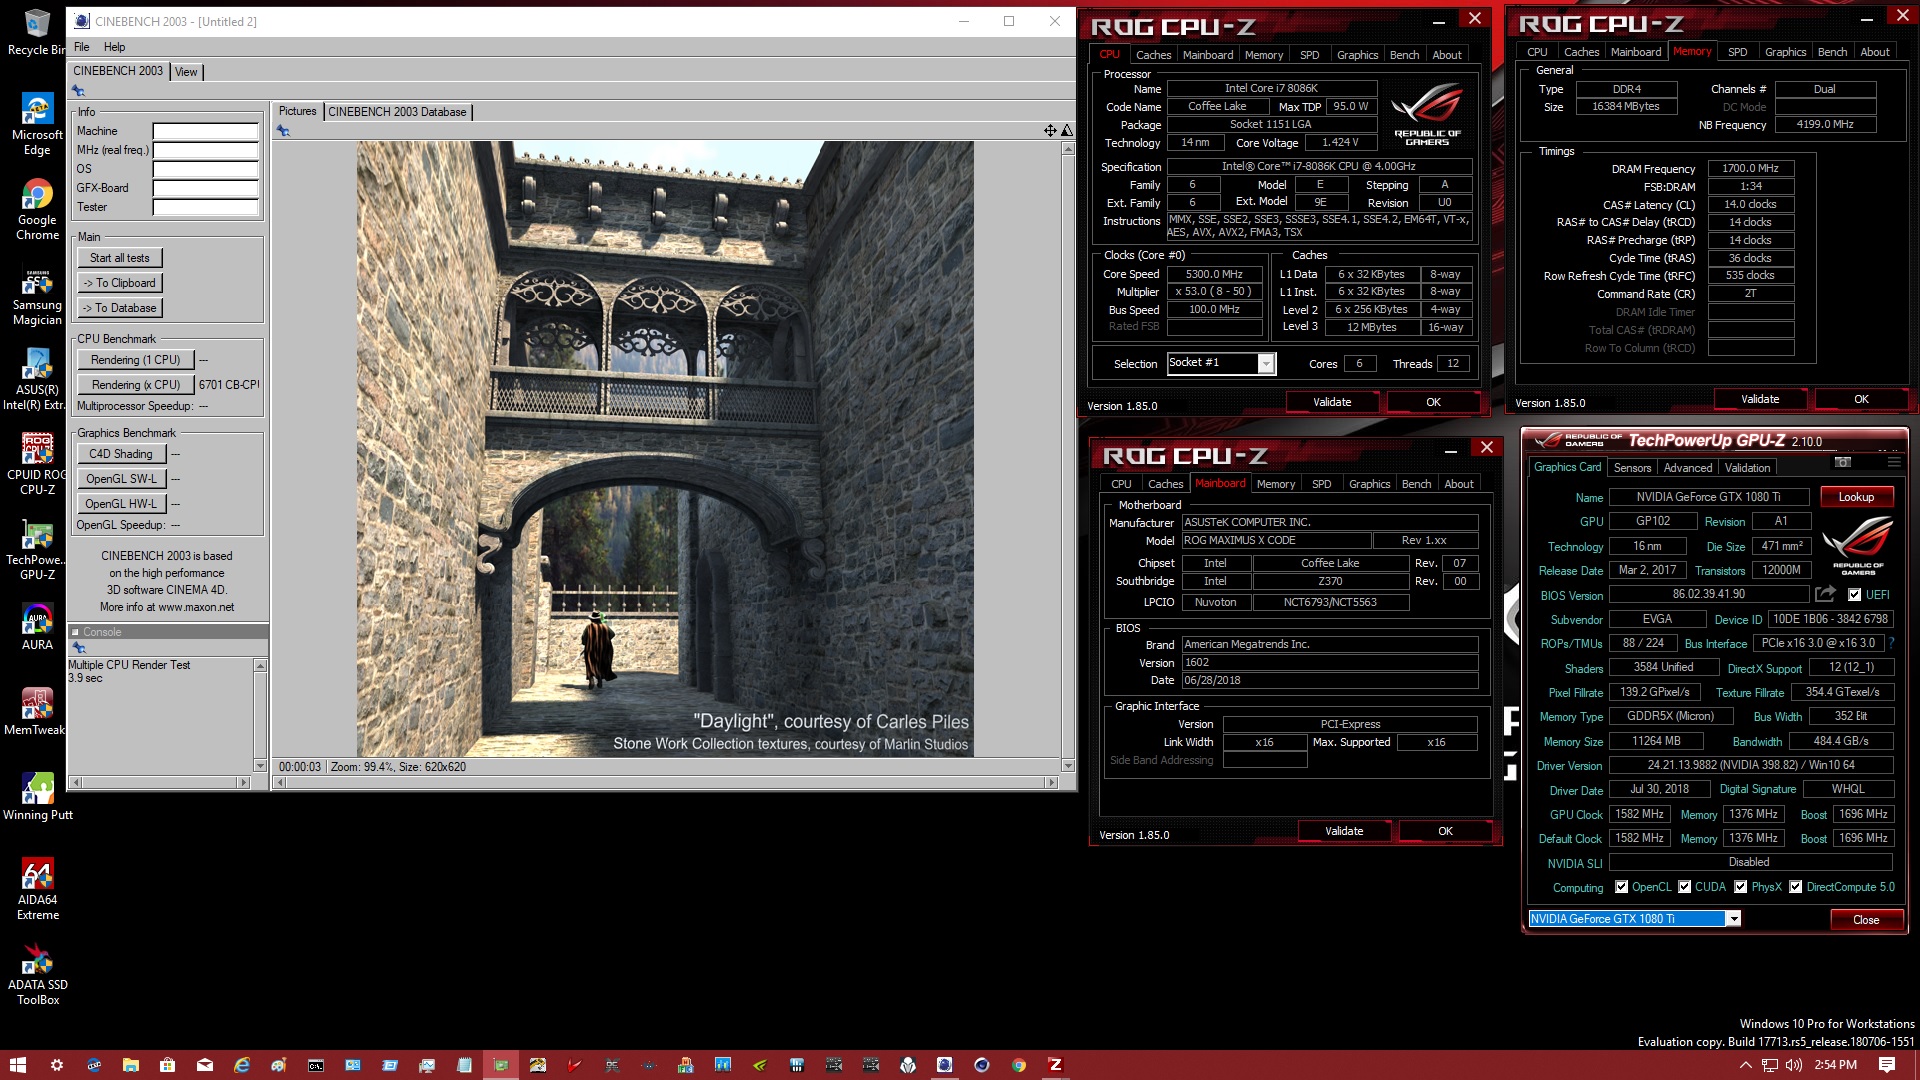Click the To Clipboard button

pos(119,283)
